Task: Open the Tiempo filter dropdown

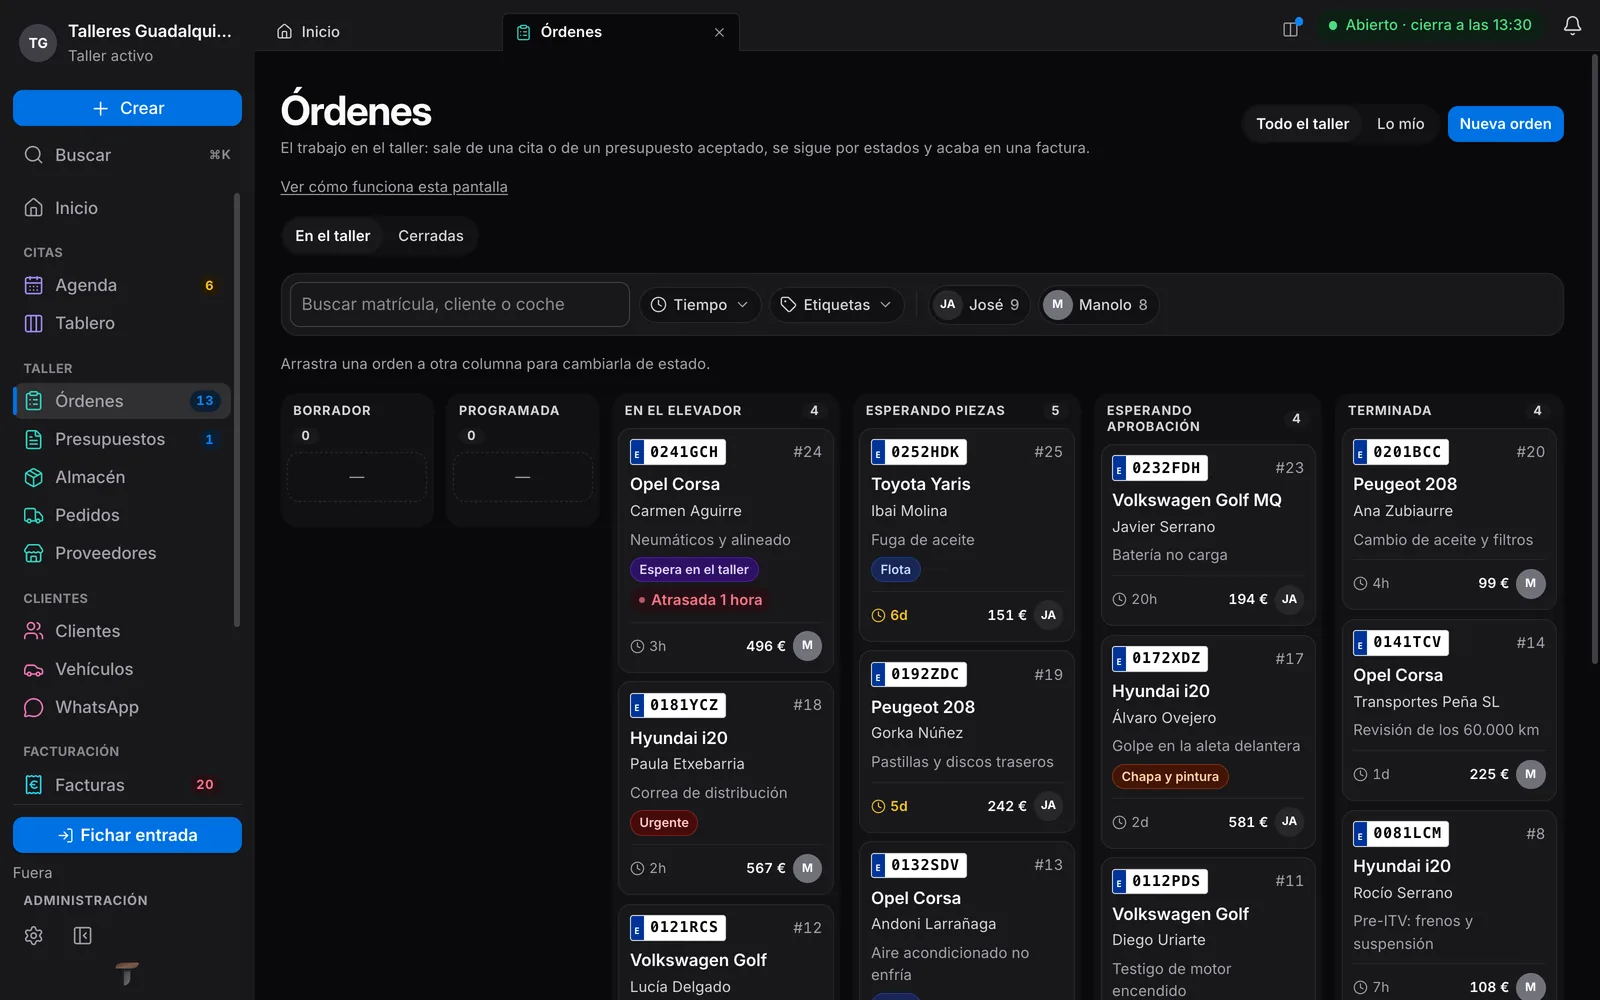Action: click(x=700, y=305)
